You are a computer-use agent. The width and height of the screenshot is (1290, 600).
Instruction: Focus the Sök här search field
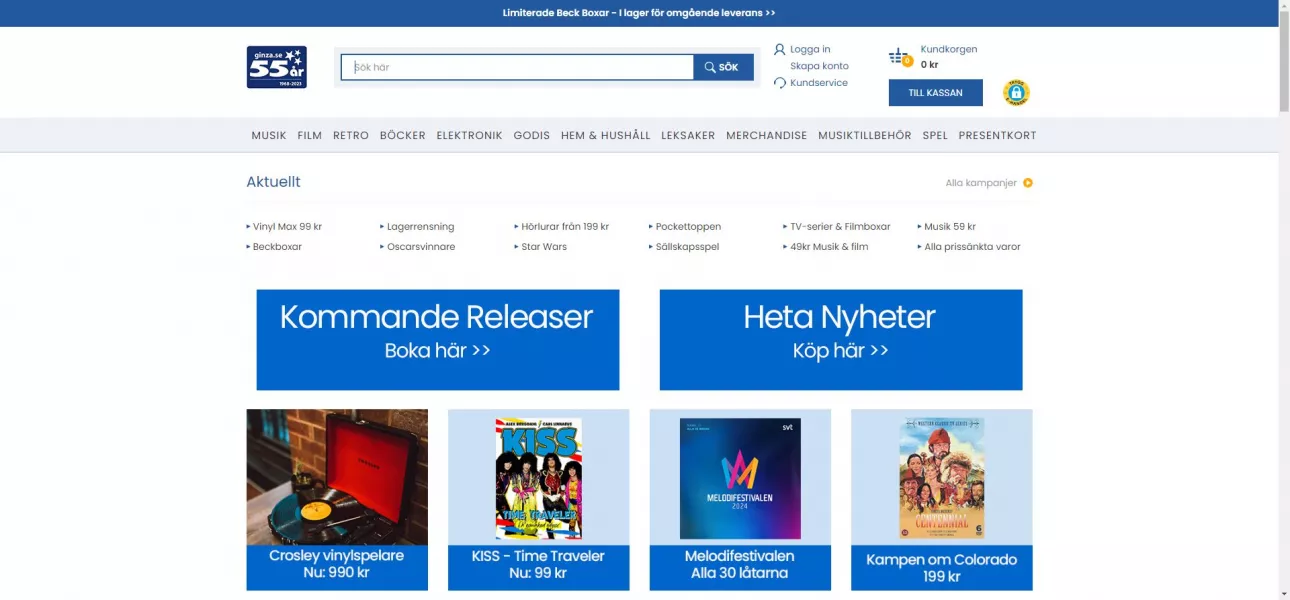tap(517, 67)
